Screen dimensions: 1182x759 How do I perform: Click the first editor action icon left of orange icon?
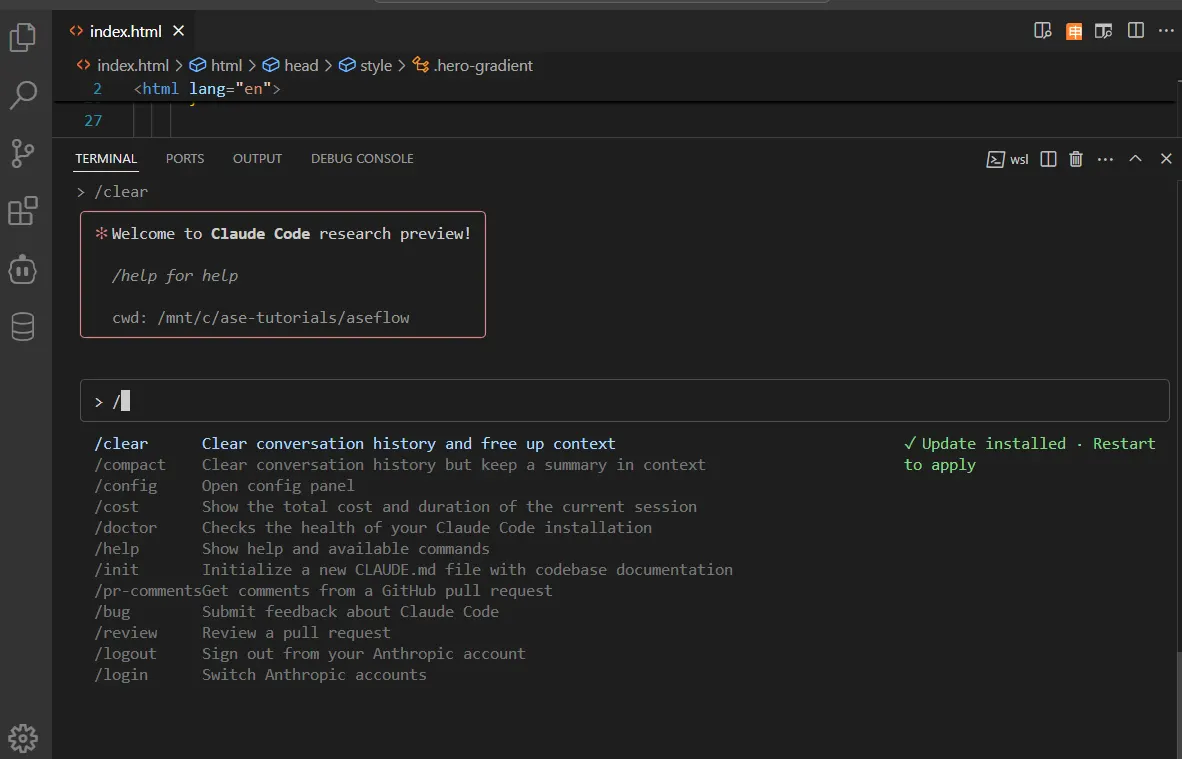(1043, 31)
